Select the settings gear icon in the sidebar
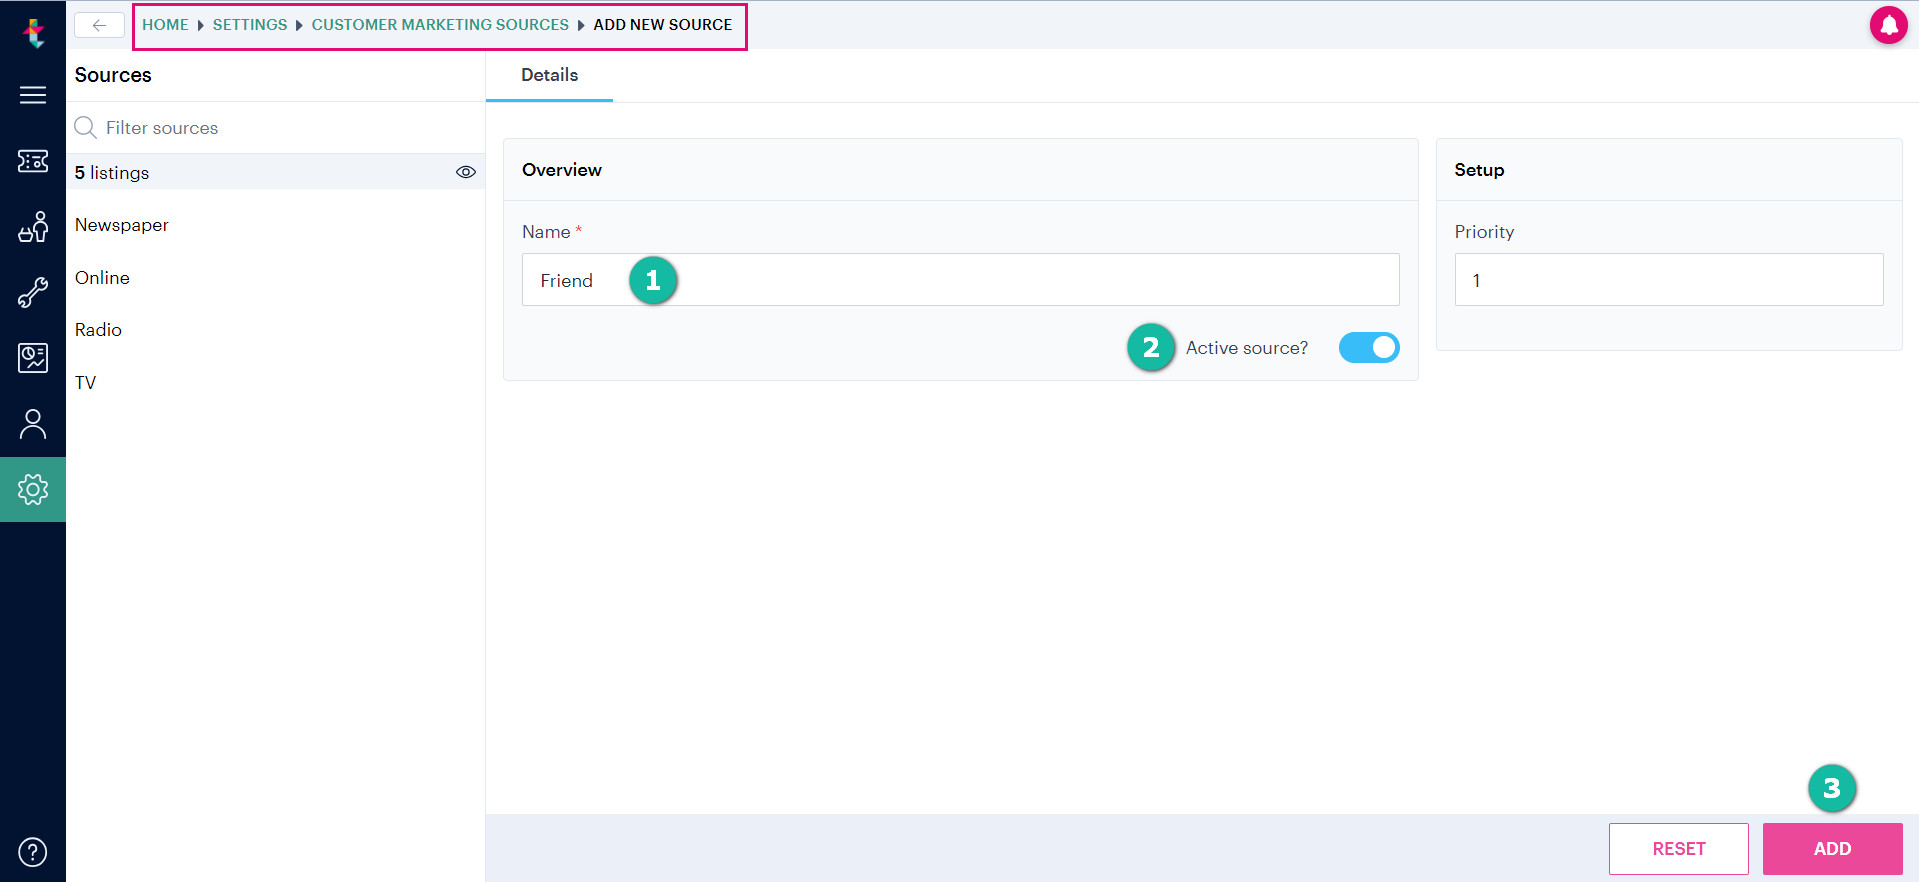 coord(33,489)
